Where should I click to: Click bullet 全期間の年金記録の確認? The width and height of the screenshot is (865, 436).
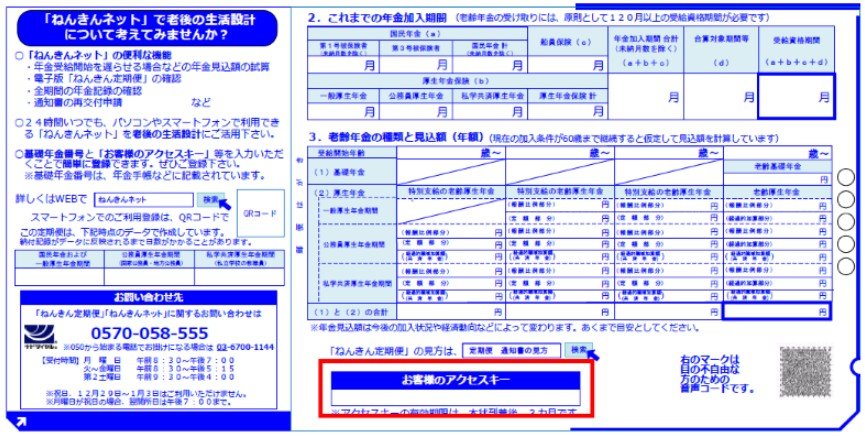coord(84,91)
